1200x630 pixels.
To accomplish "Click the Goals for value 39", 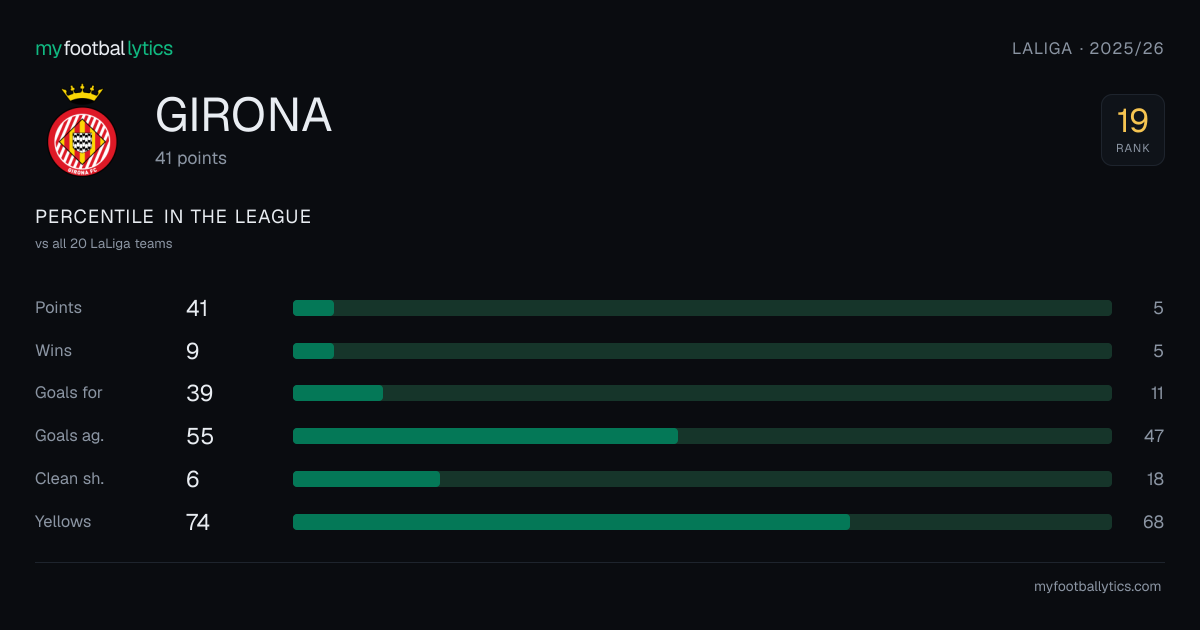I will click(x=200, y=393).
